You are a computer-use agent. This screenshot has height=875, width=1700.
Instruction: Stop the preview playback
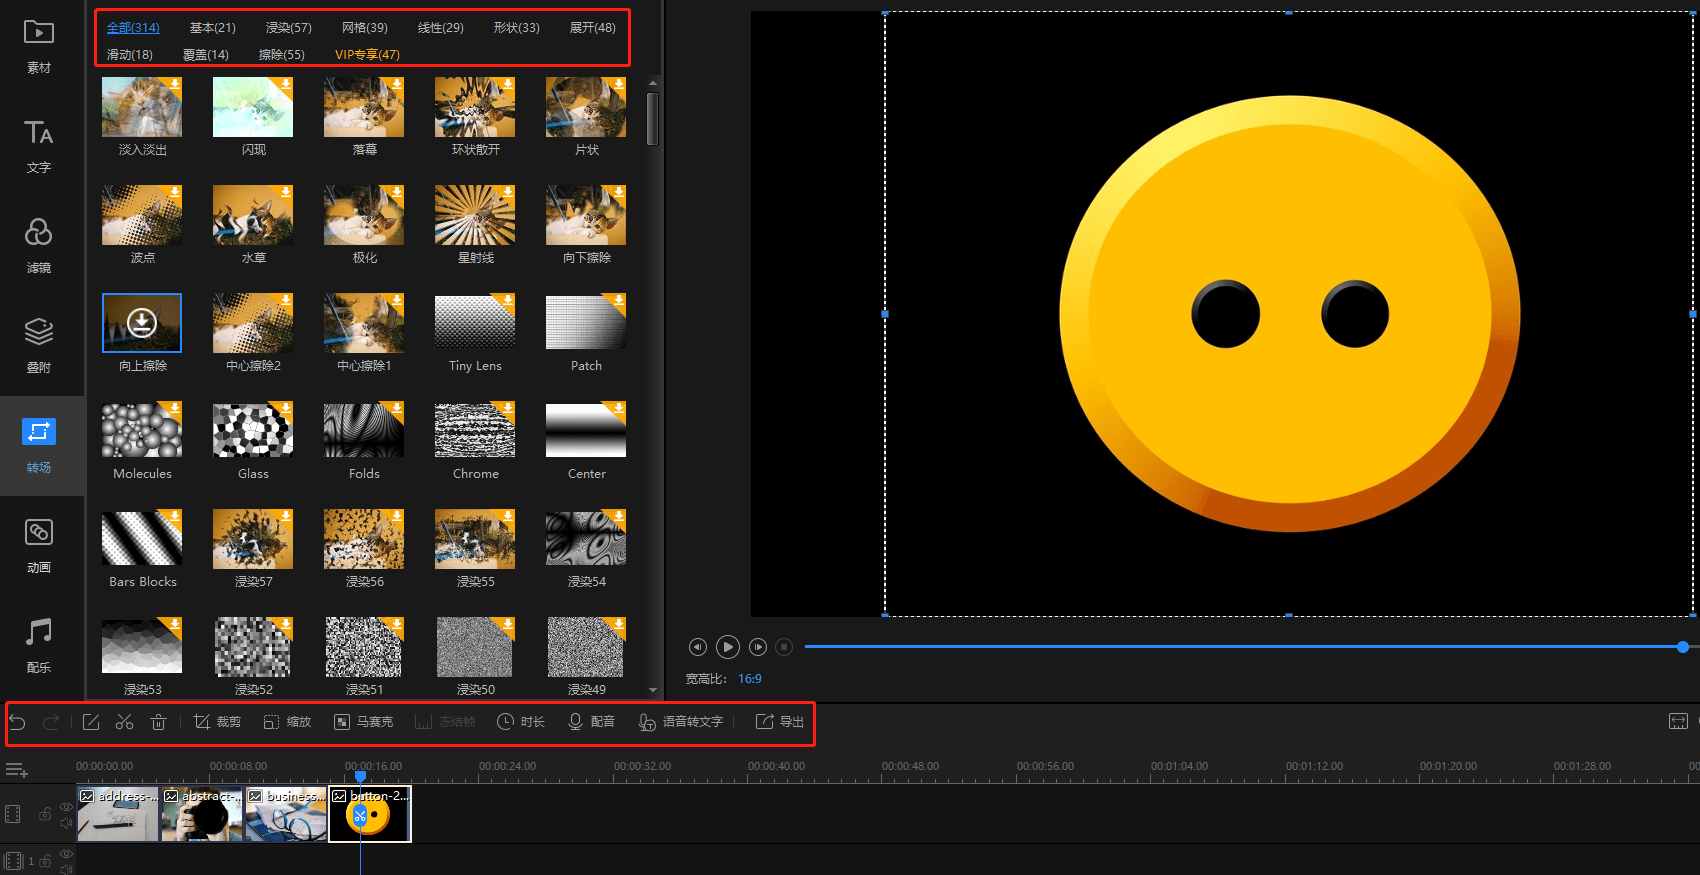coord(784,647)
